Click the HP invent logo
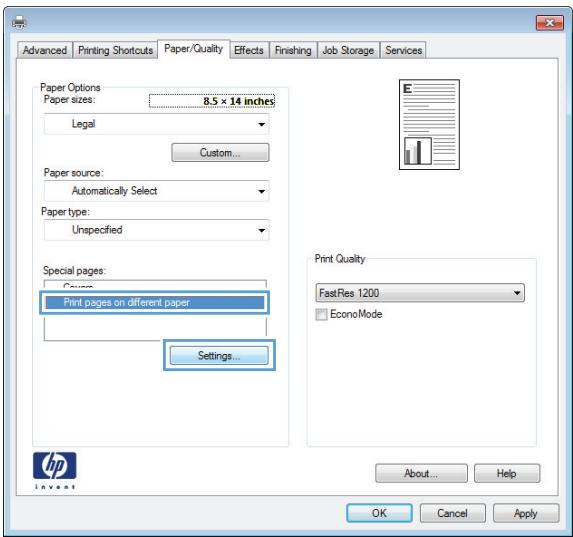 coord(54,470)
